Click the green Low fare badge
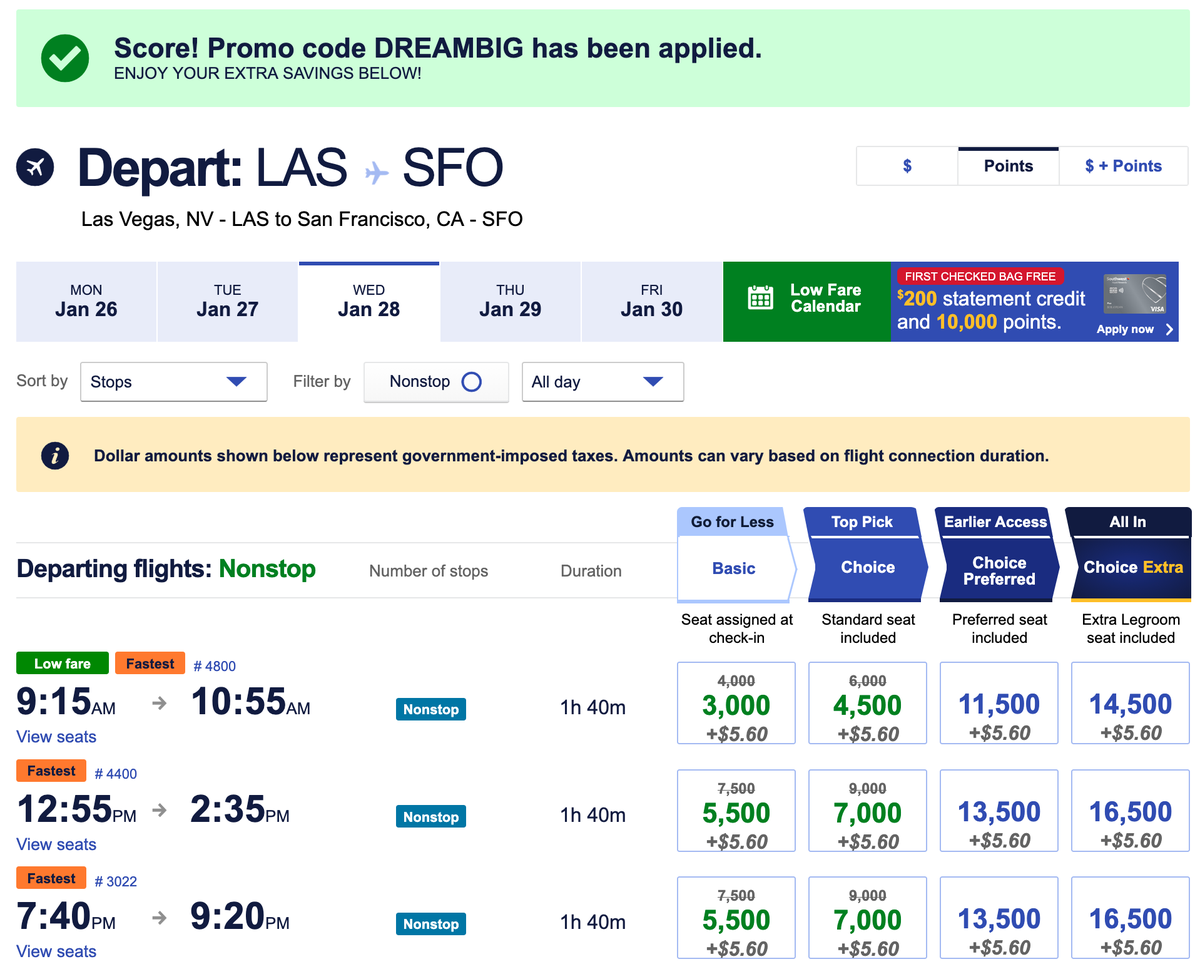The height and width of the screenshot is (969, 1200). pyautogui.click(x=62, y=663)
